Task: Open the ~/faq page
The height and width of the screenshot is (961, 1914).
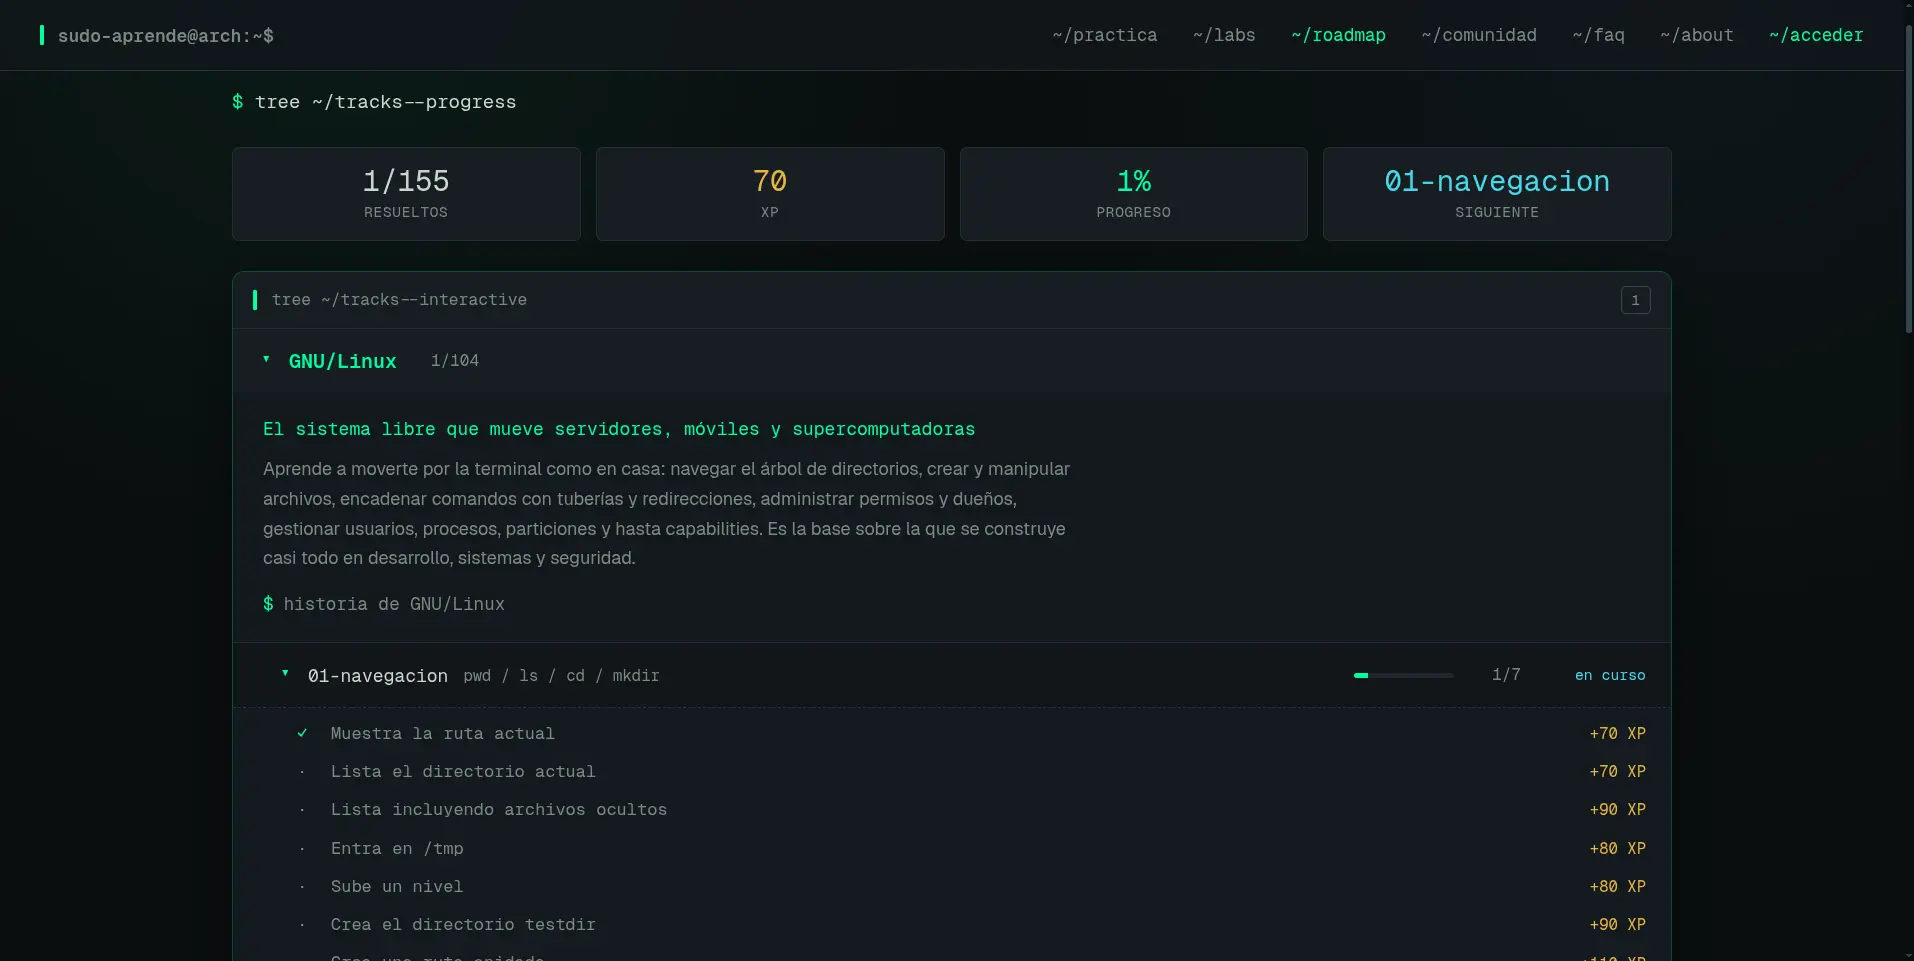Action: [1598, 35]
